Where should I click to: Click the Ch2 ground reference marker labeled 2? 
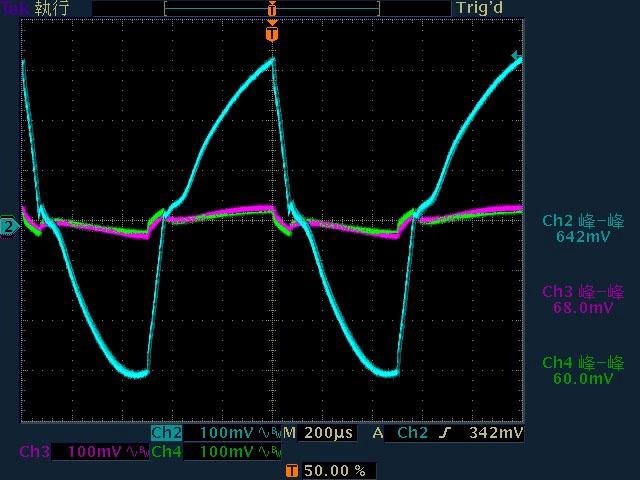click(x=9, y=227)
